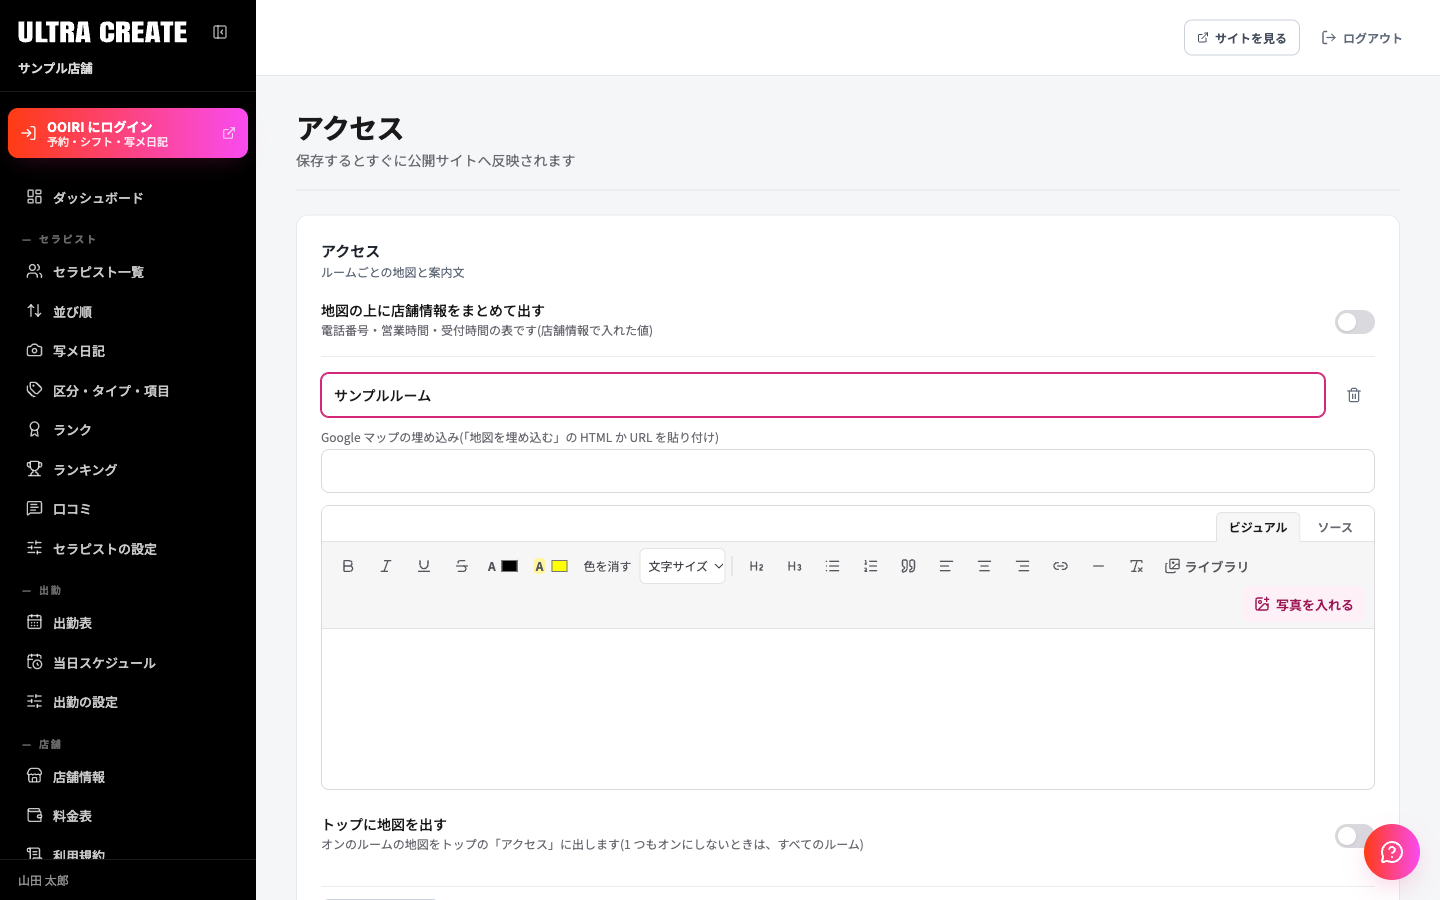Align text left

(947, 566)
